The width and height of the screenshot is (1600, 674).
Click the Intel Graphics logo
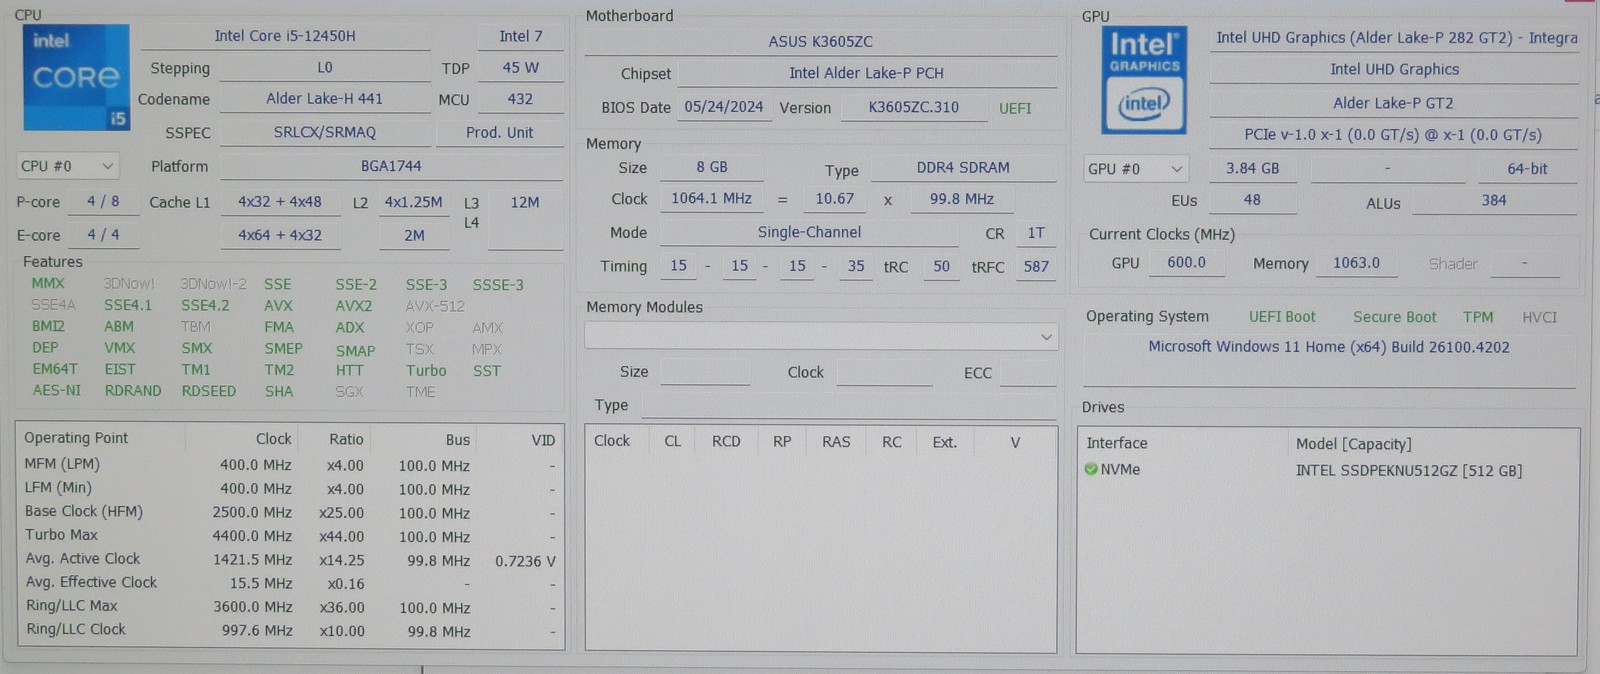1144,80
